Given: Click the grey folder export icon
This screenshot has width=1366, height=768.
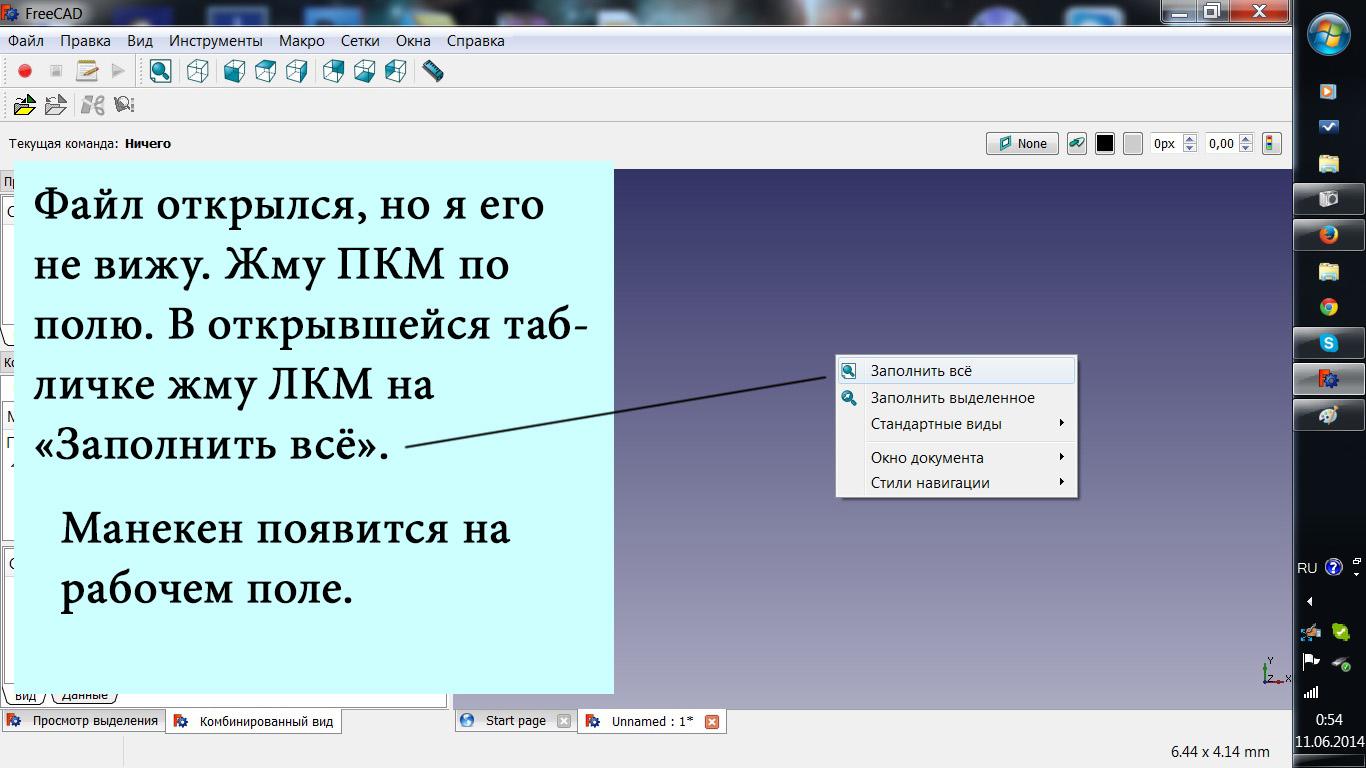Looking at the screenshot, I should 56,104.
